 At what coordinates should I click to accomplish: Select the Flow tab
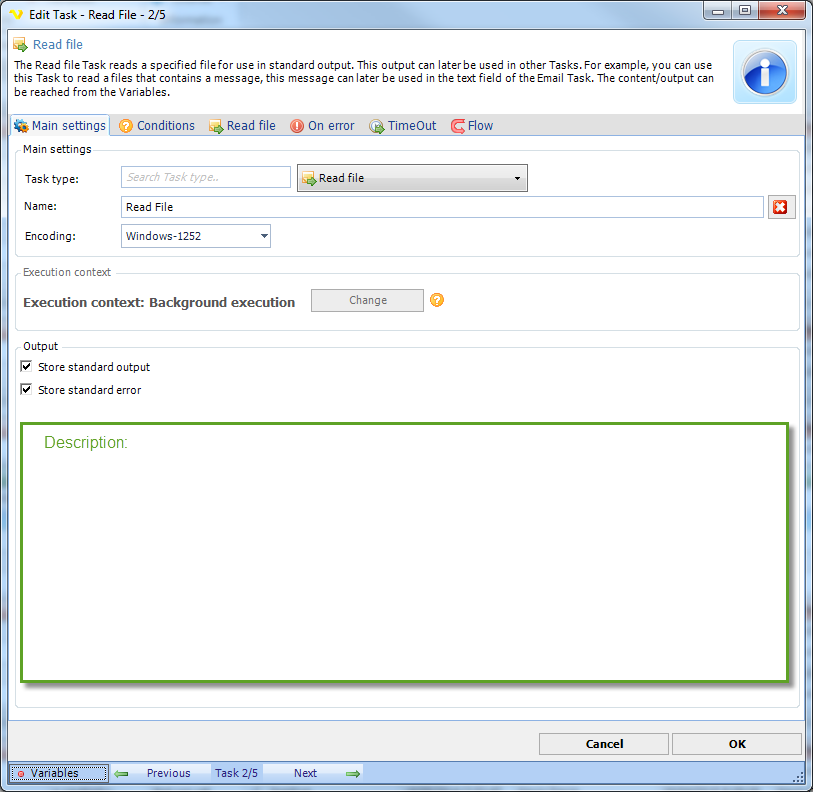[472, 126]
